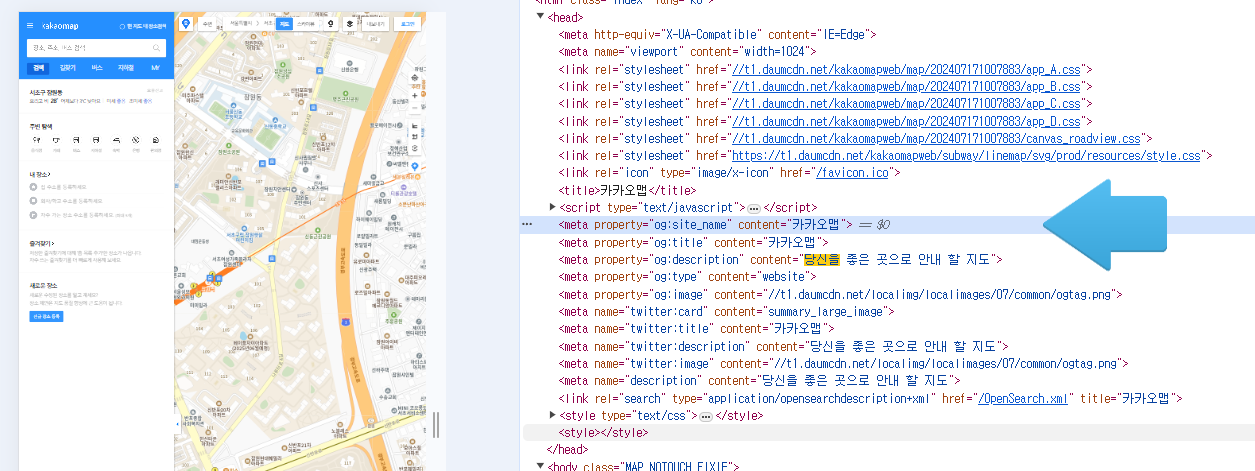This screenshot has width=1255, height=471.
Task: Click the 로그인 button
Action: tap(407, 24)
